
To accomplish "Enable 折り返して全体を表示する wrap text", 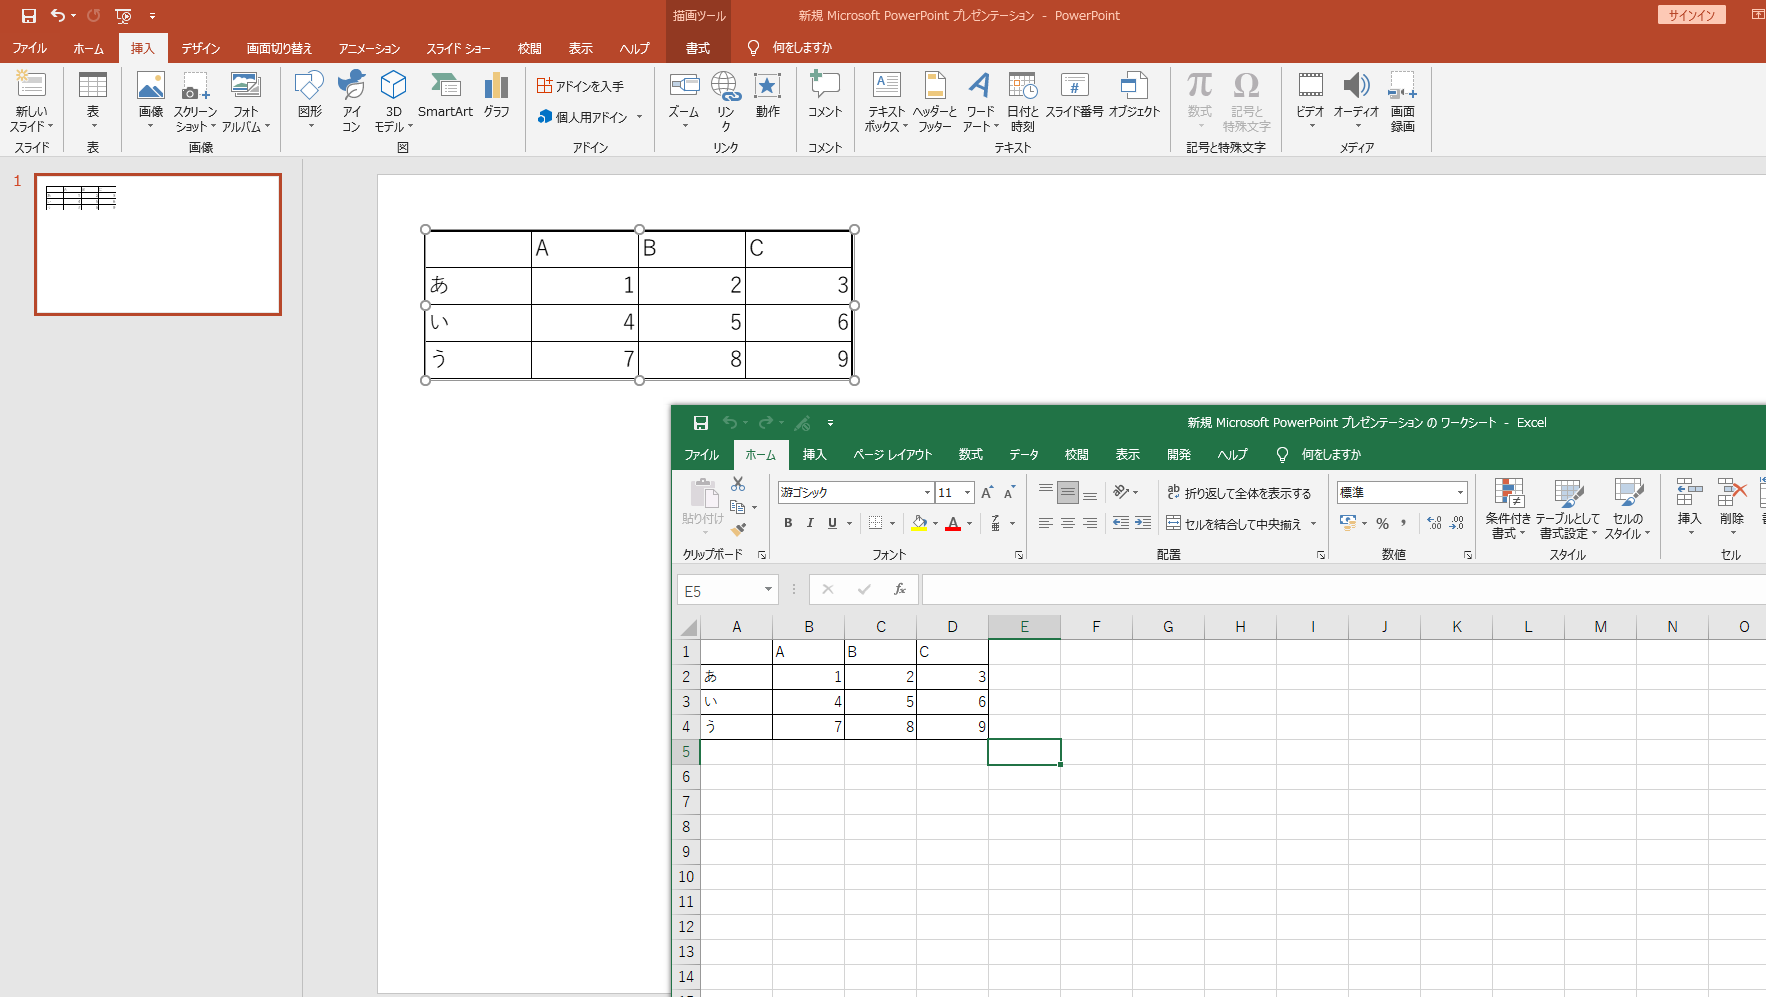I will 1239,493.
